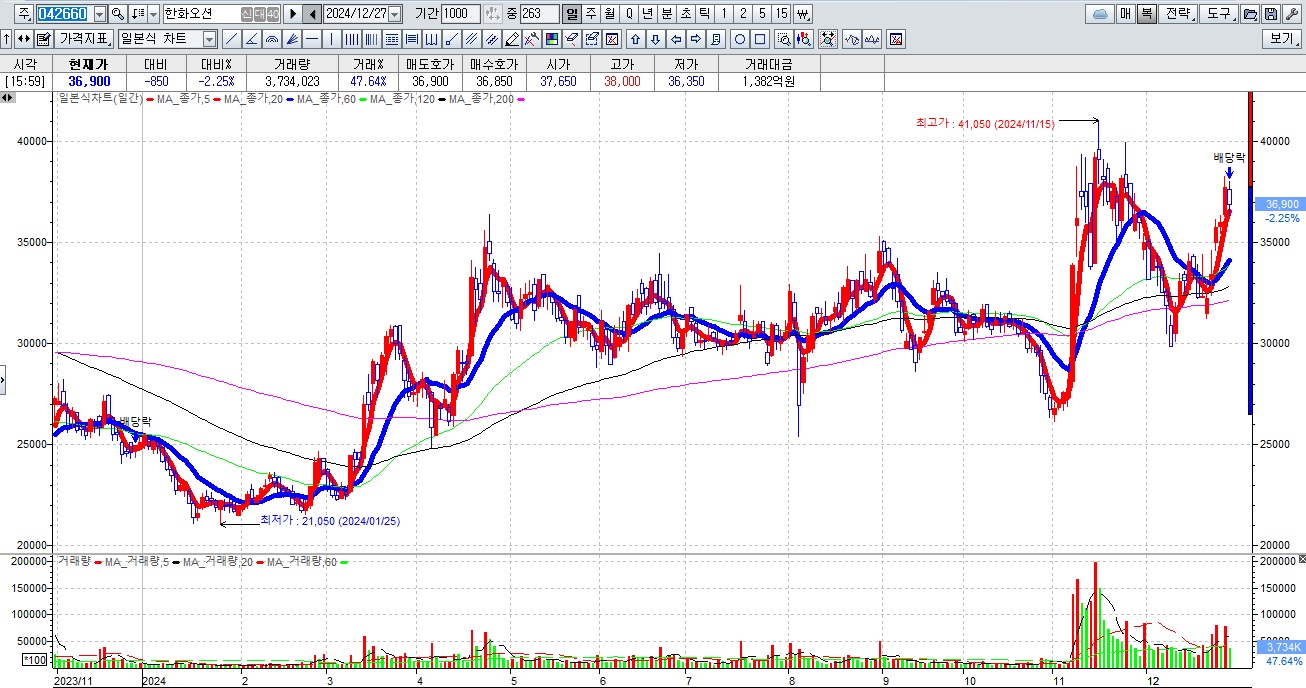Open the wrench settings icon

click(x=1293, y=14)
